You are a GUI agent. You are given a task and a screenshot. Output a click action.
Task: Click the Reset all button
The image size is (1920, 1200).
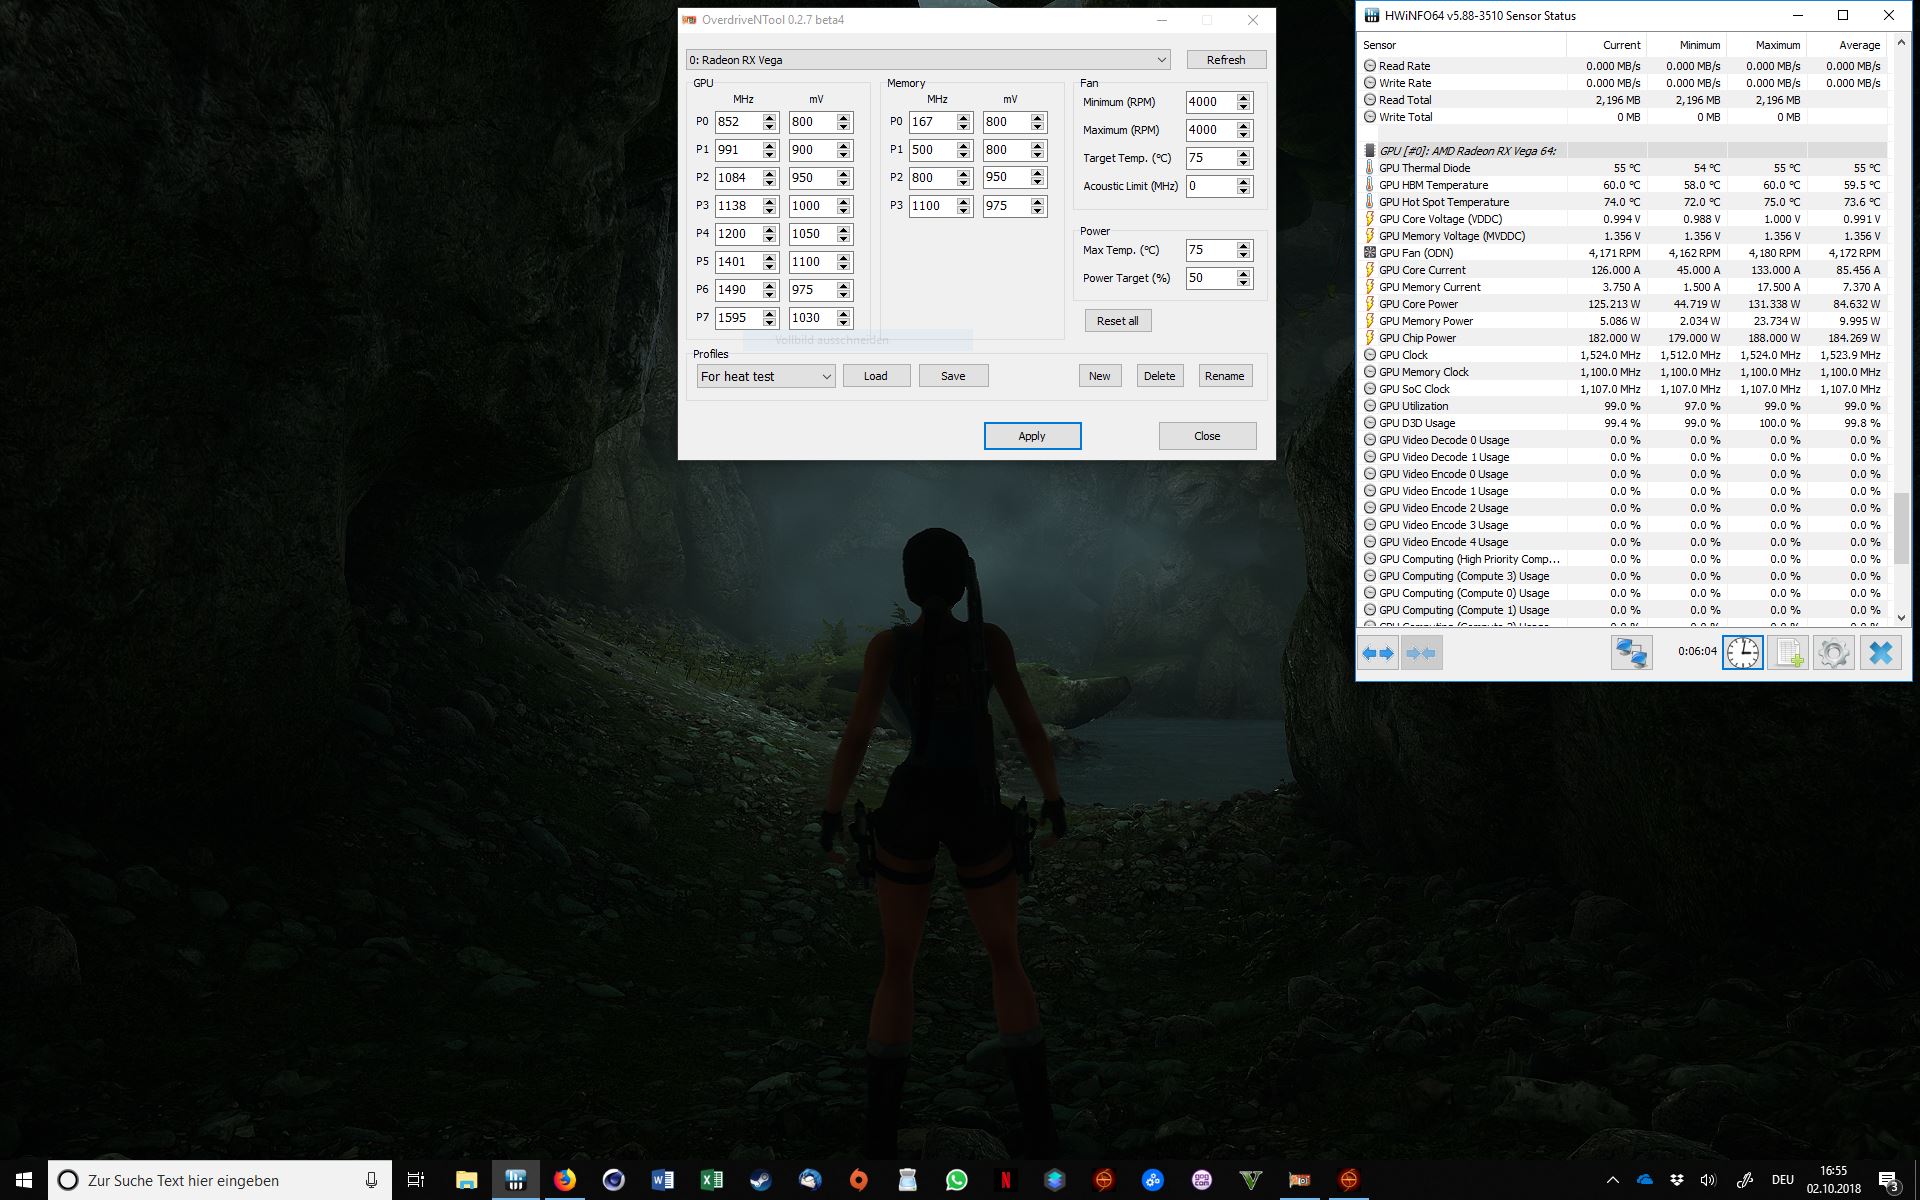click(1117, 321)
